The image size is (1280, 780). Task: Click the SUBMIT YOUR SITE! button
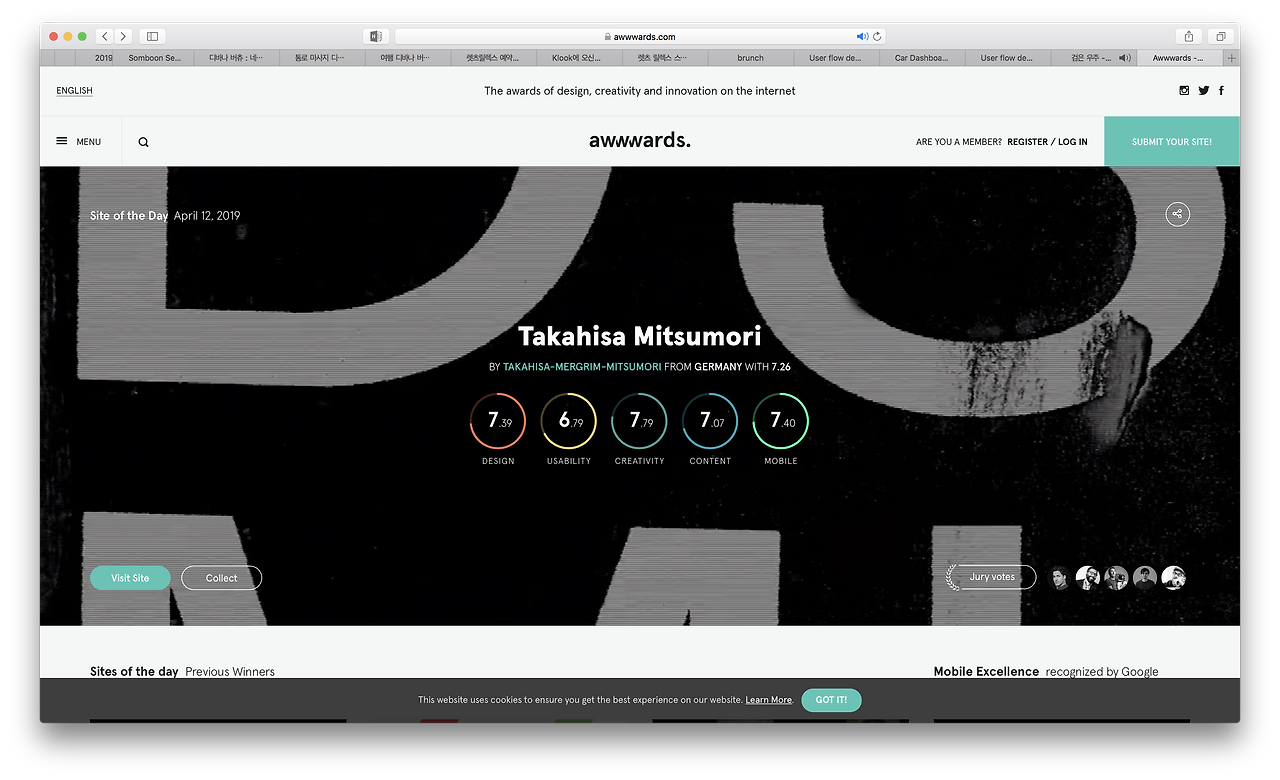pos(1172,141)
